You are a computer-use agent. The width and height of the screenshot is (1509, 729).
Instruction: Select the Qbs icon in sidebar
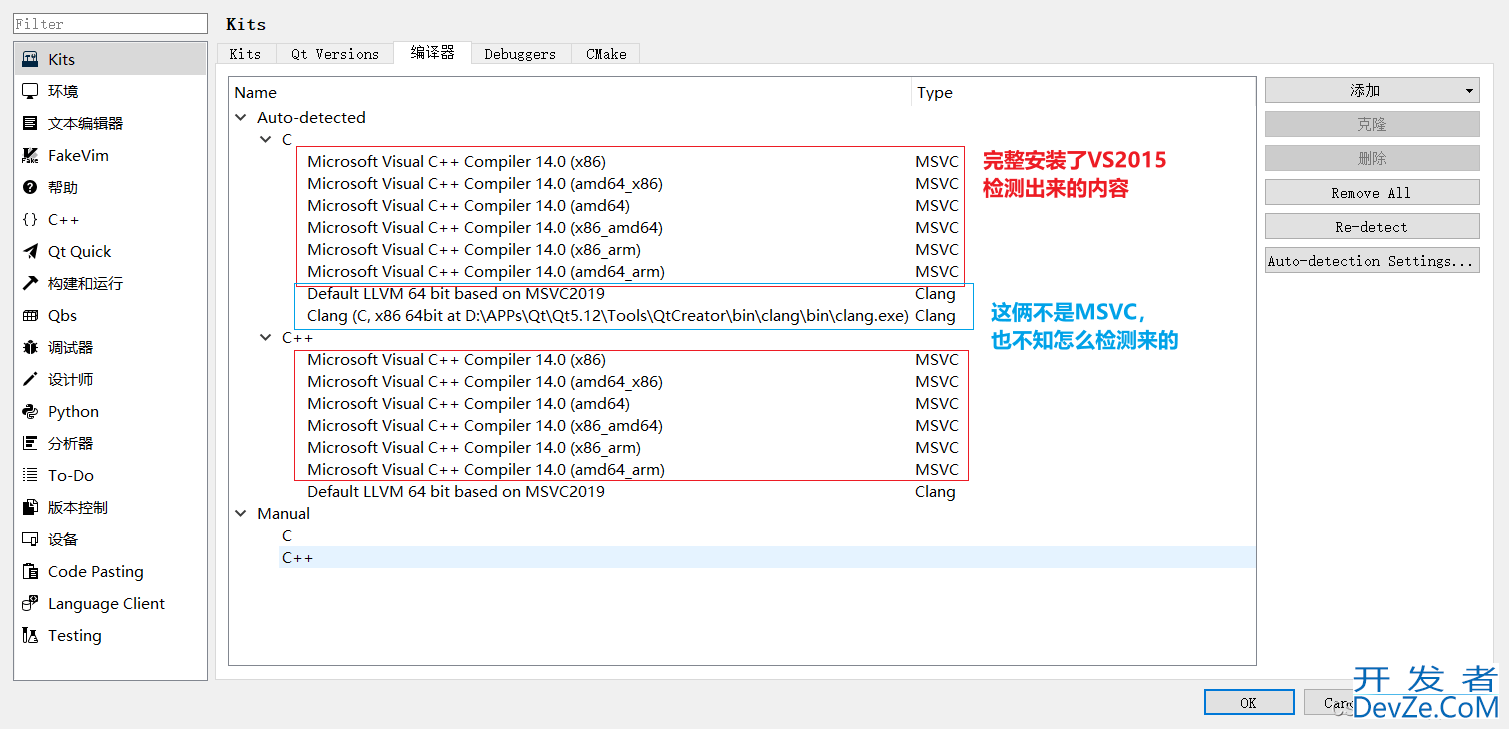[x=30, y=316]
